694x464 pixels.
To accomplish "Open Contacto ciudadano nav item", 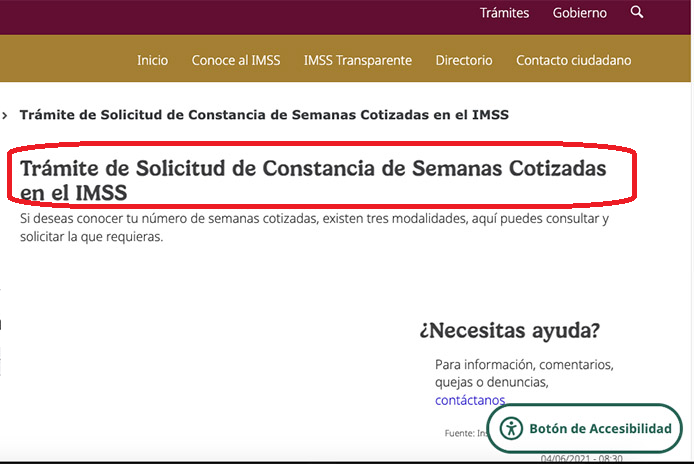I will (574, 60).
